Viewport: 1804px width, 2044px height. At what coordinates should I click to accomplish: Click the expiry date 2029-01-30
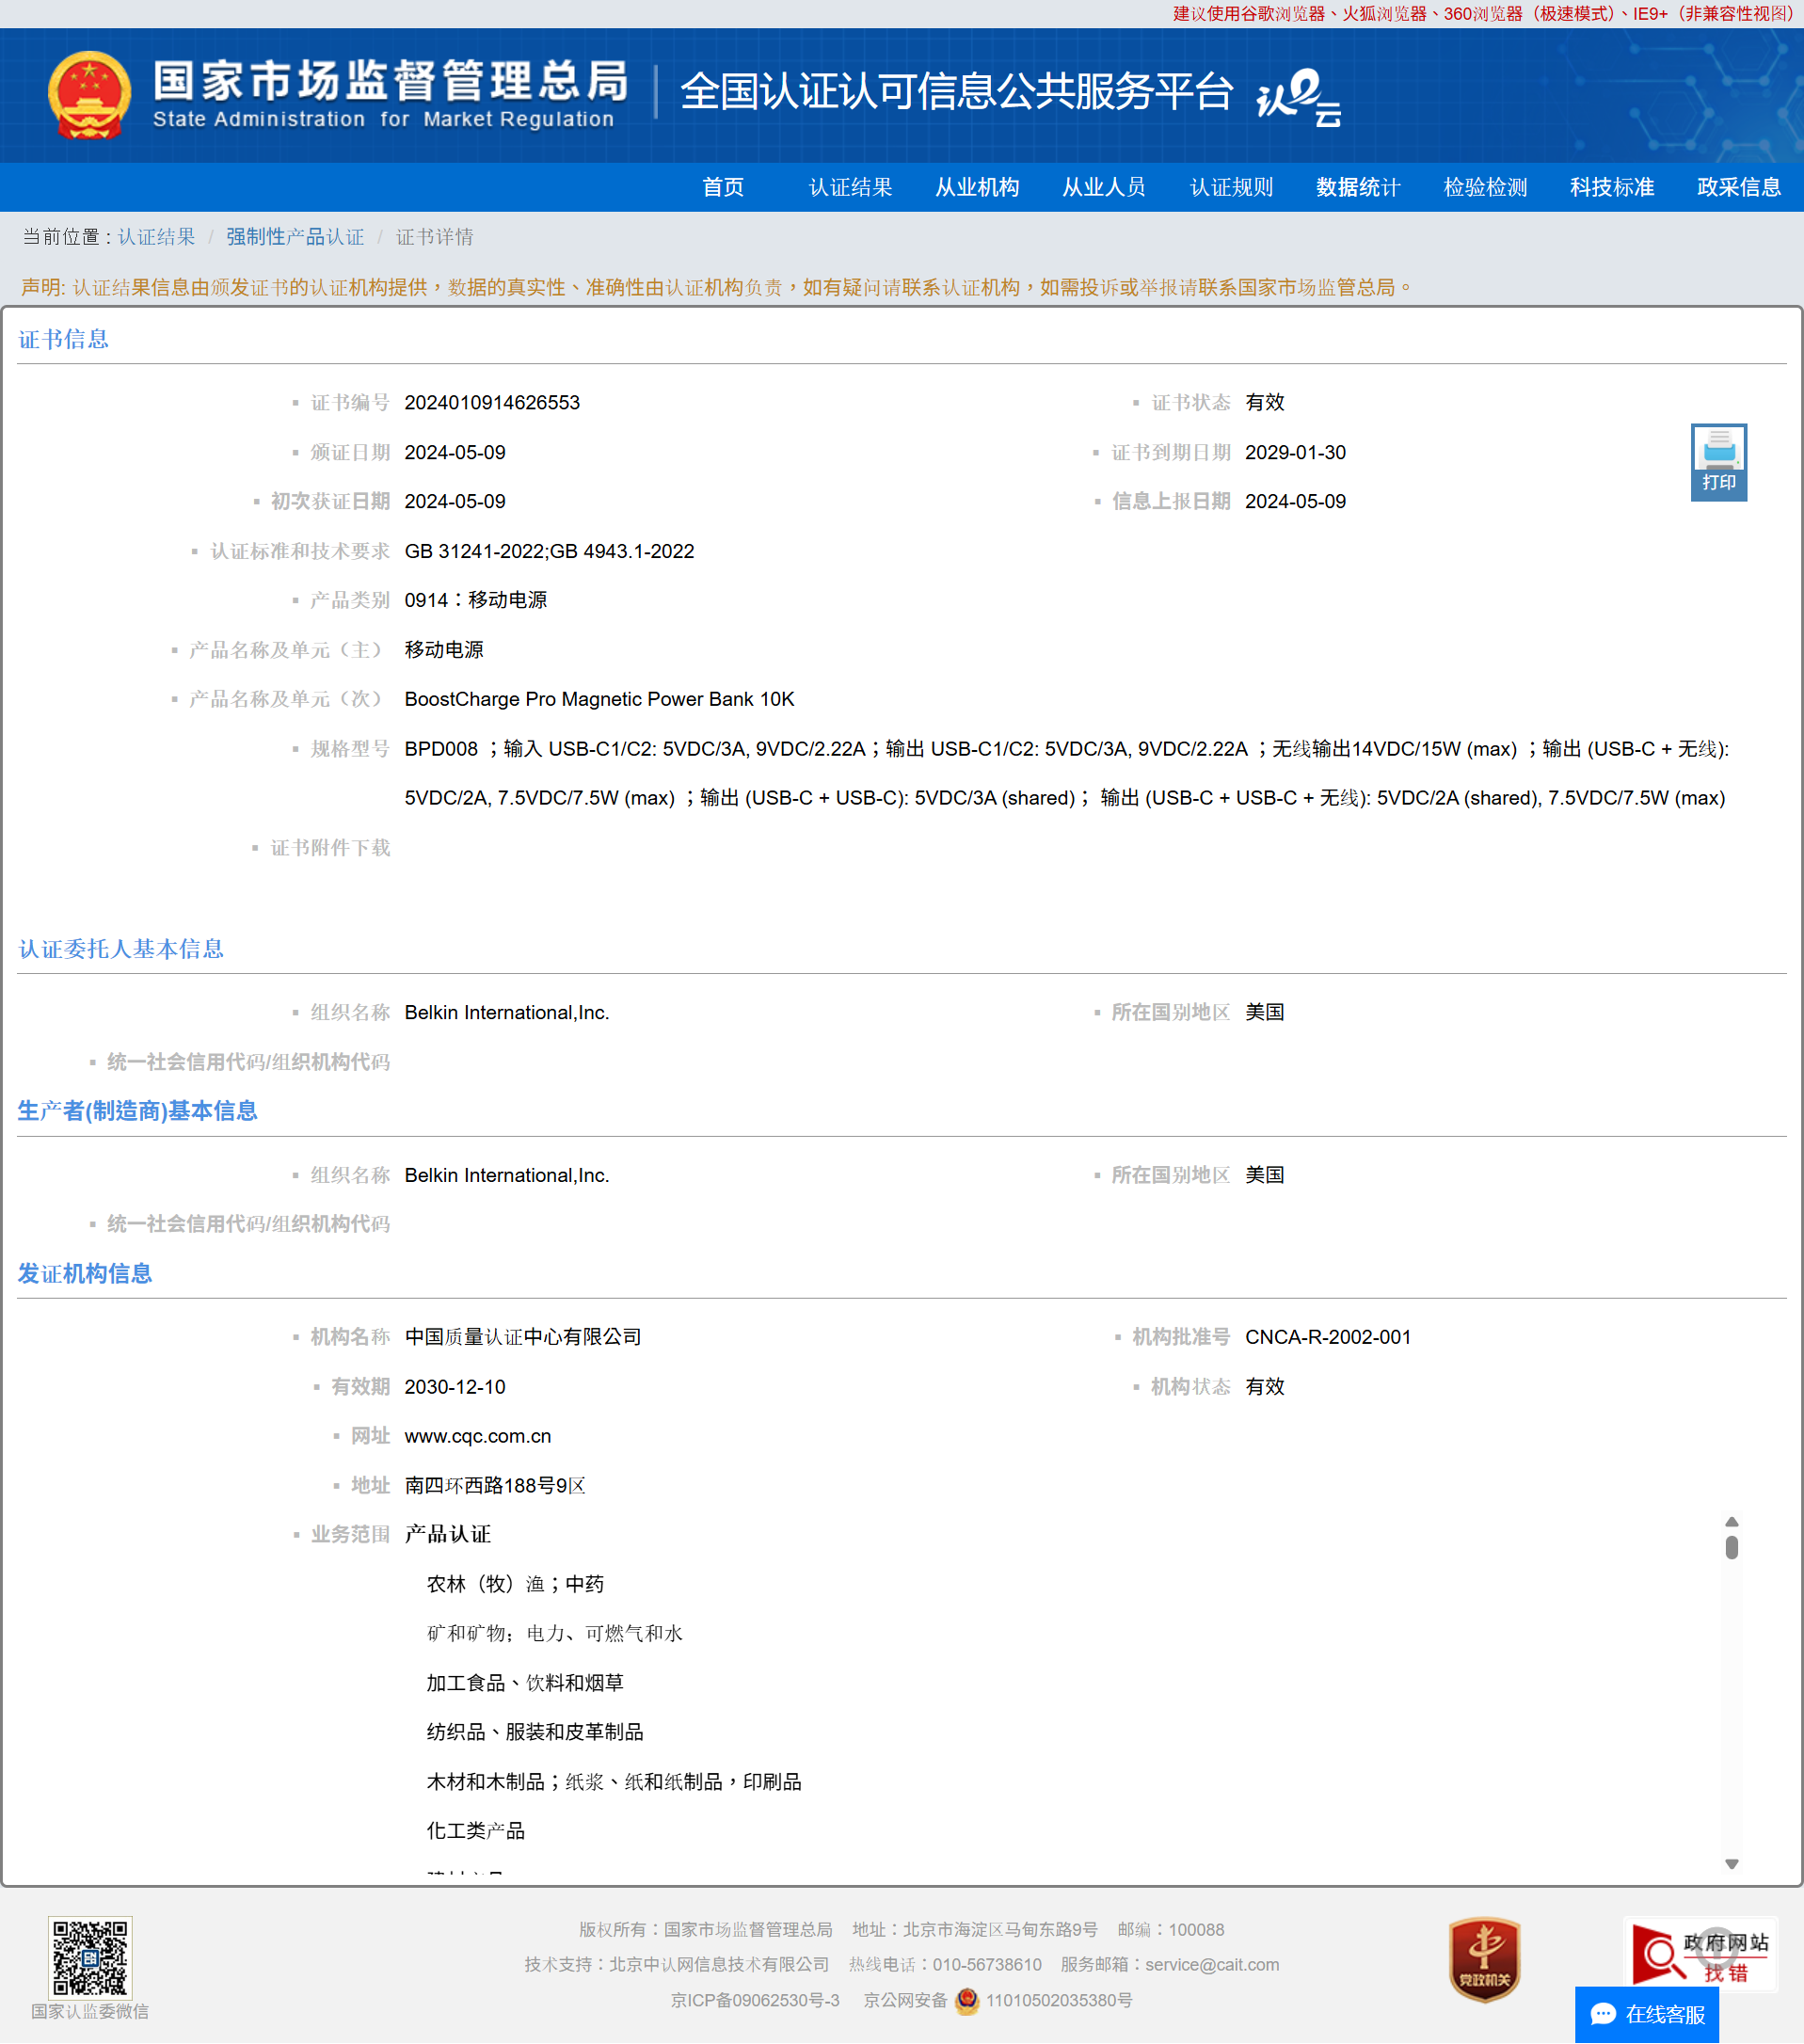click(x=1295, y=452)
